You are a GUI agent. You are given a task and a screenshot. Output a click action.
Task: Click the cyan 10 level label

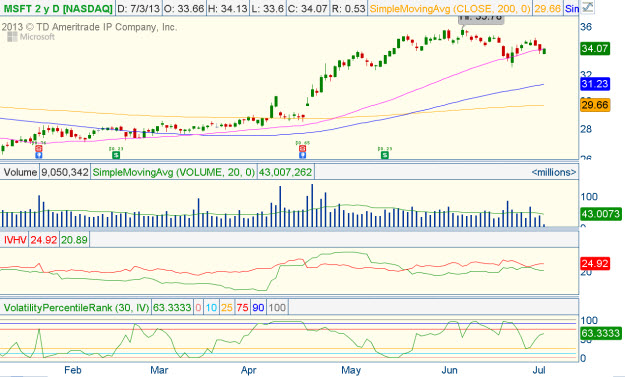[x=211, y=307]
